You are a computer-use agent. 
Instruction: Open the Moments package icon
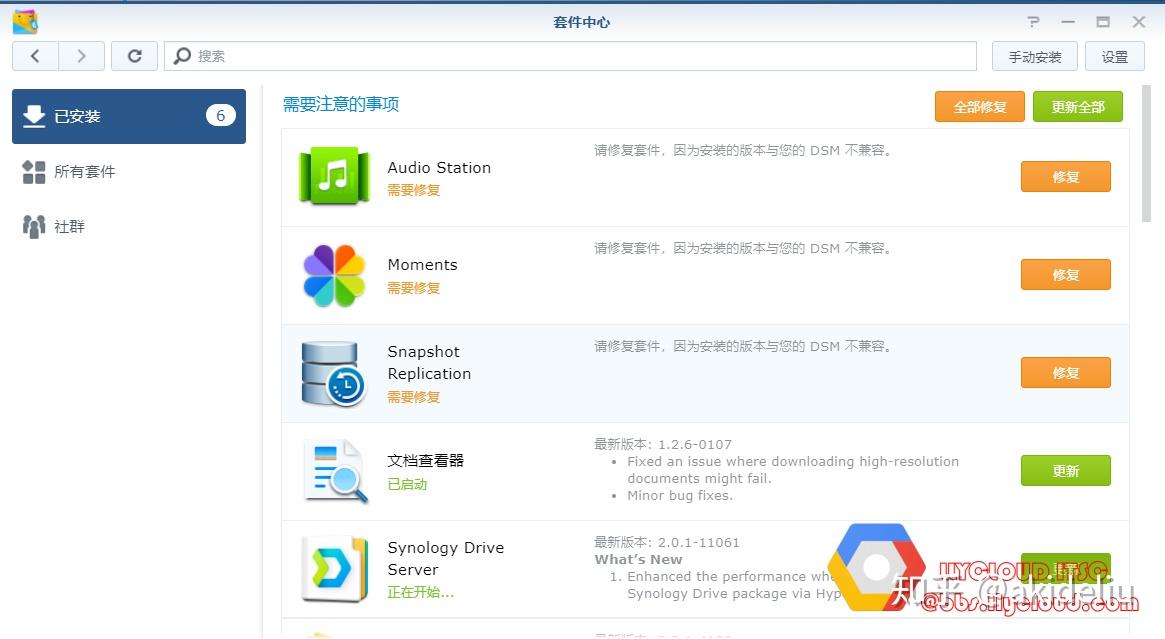click(x=334, y=275)
